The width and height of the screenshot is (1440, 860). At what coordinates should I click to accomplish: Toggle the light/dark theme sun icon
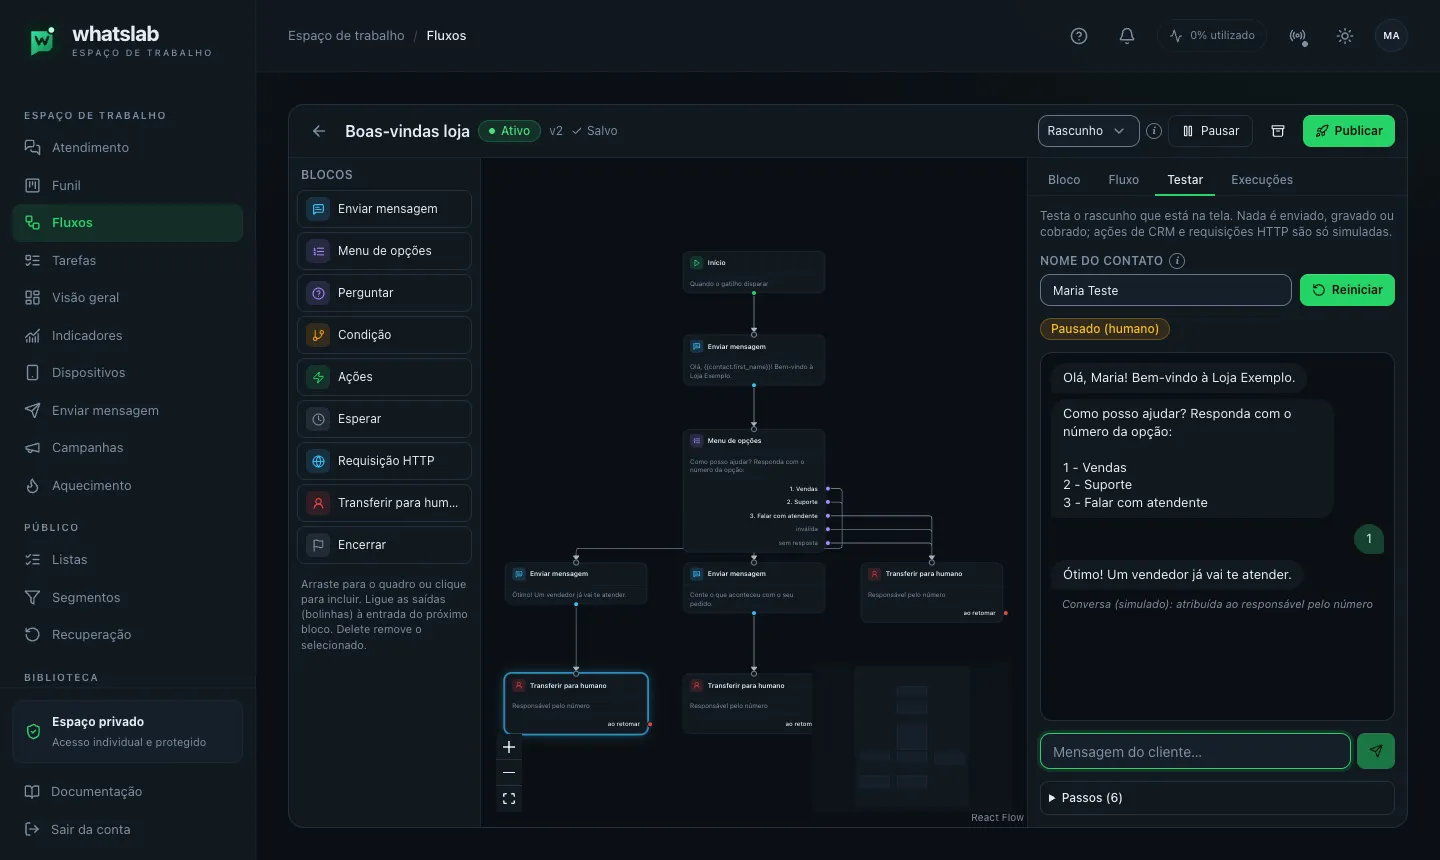(x=1345, y=36)
